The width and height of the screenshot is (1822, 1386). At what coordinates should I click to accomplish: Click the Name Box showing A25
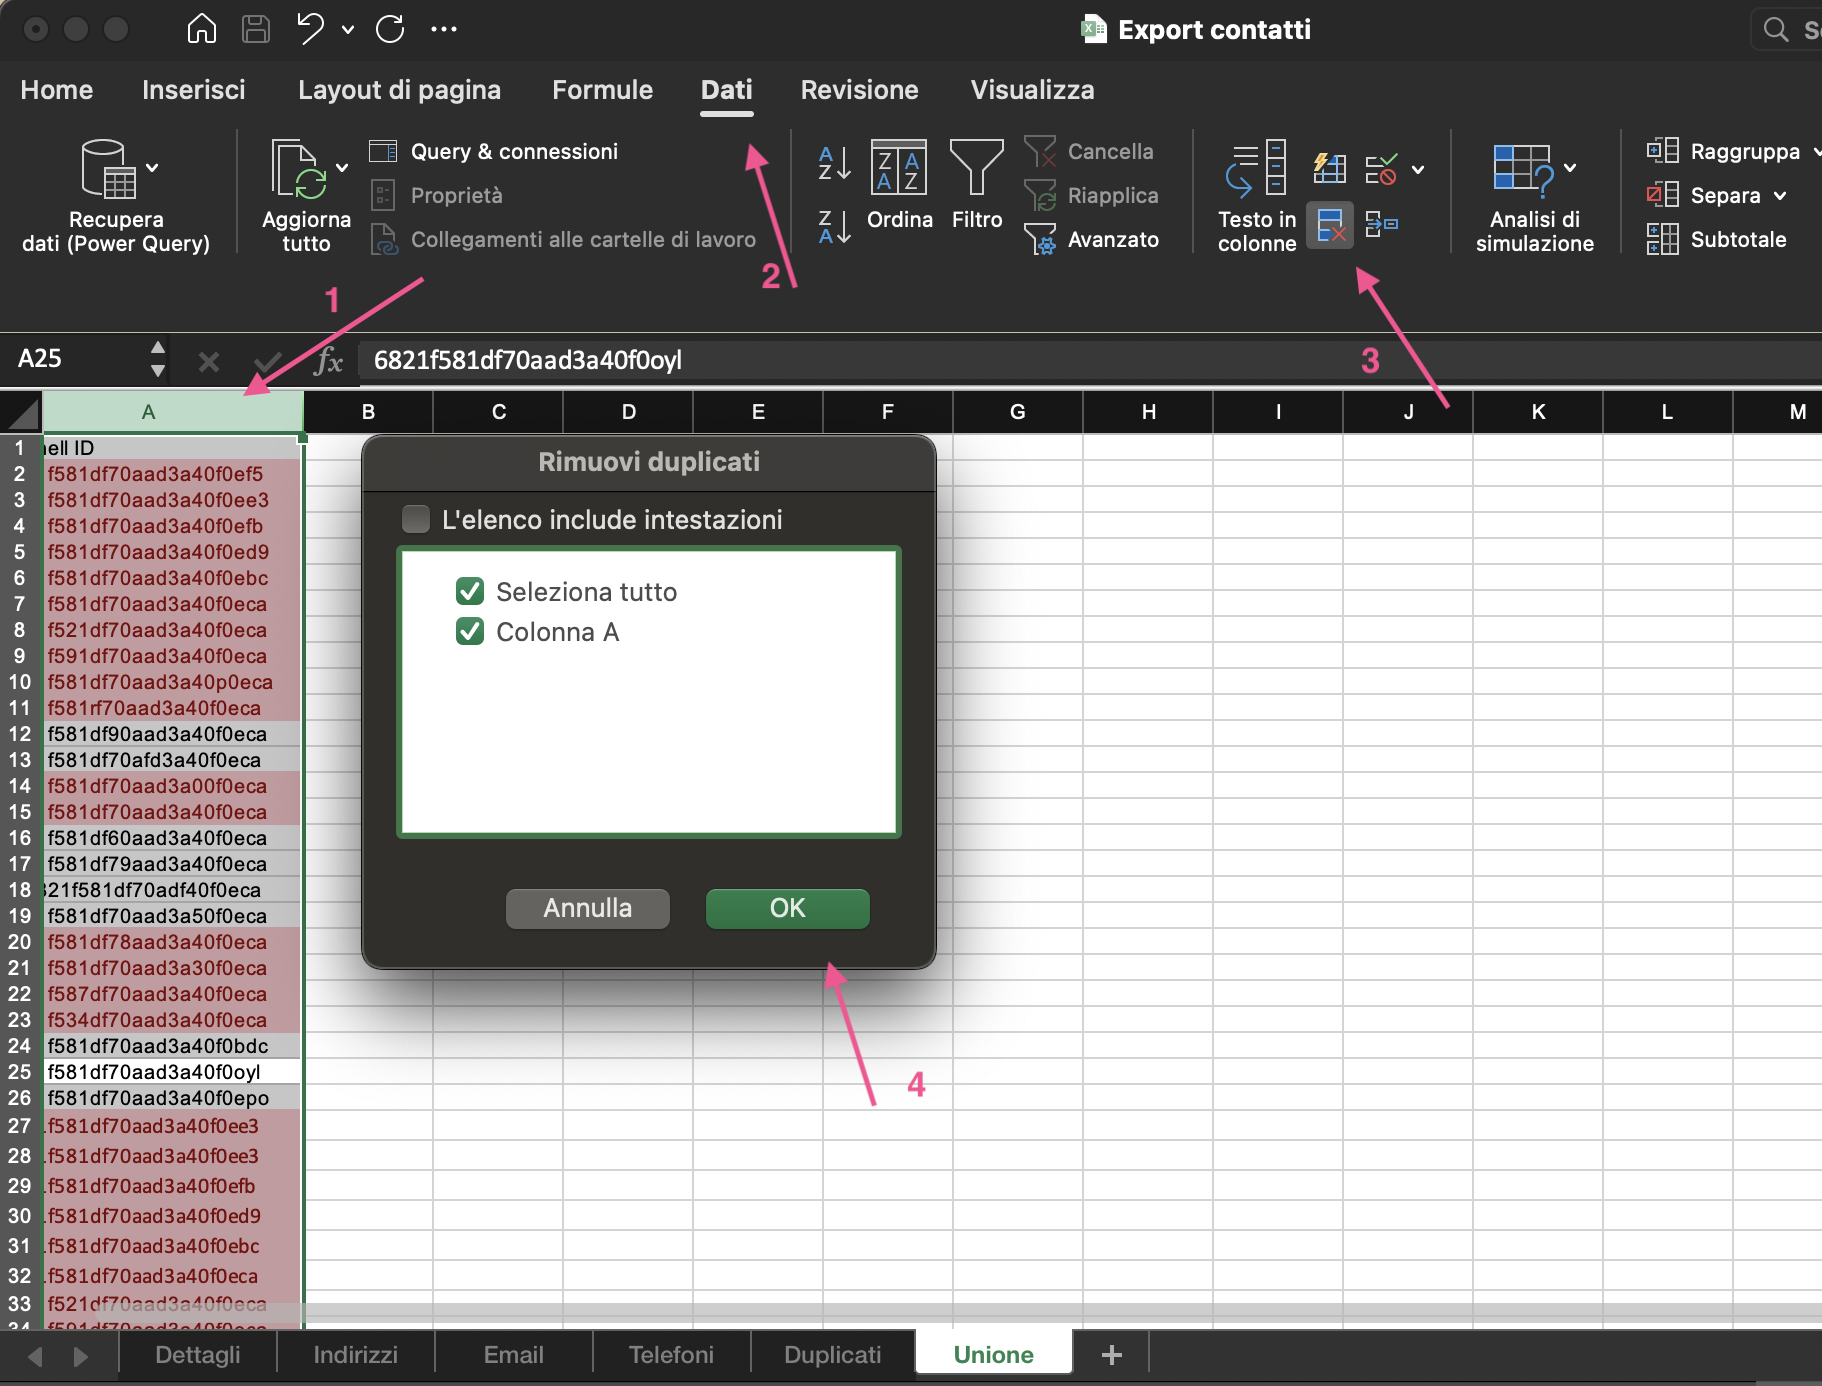(72, 358)
